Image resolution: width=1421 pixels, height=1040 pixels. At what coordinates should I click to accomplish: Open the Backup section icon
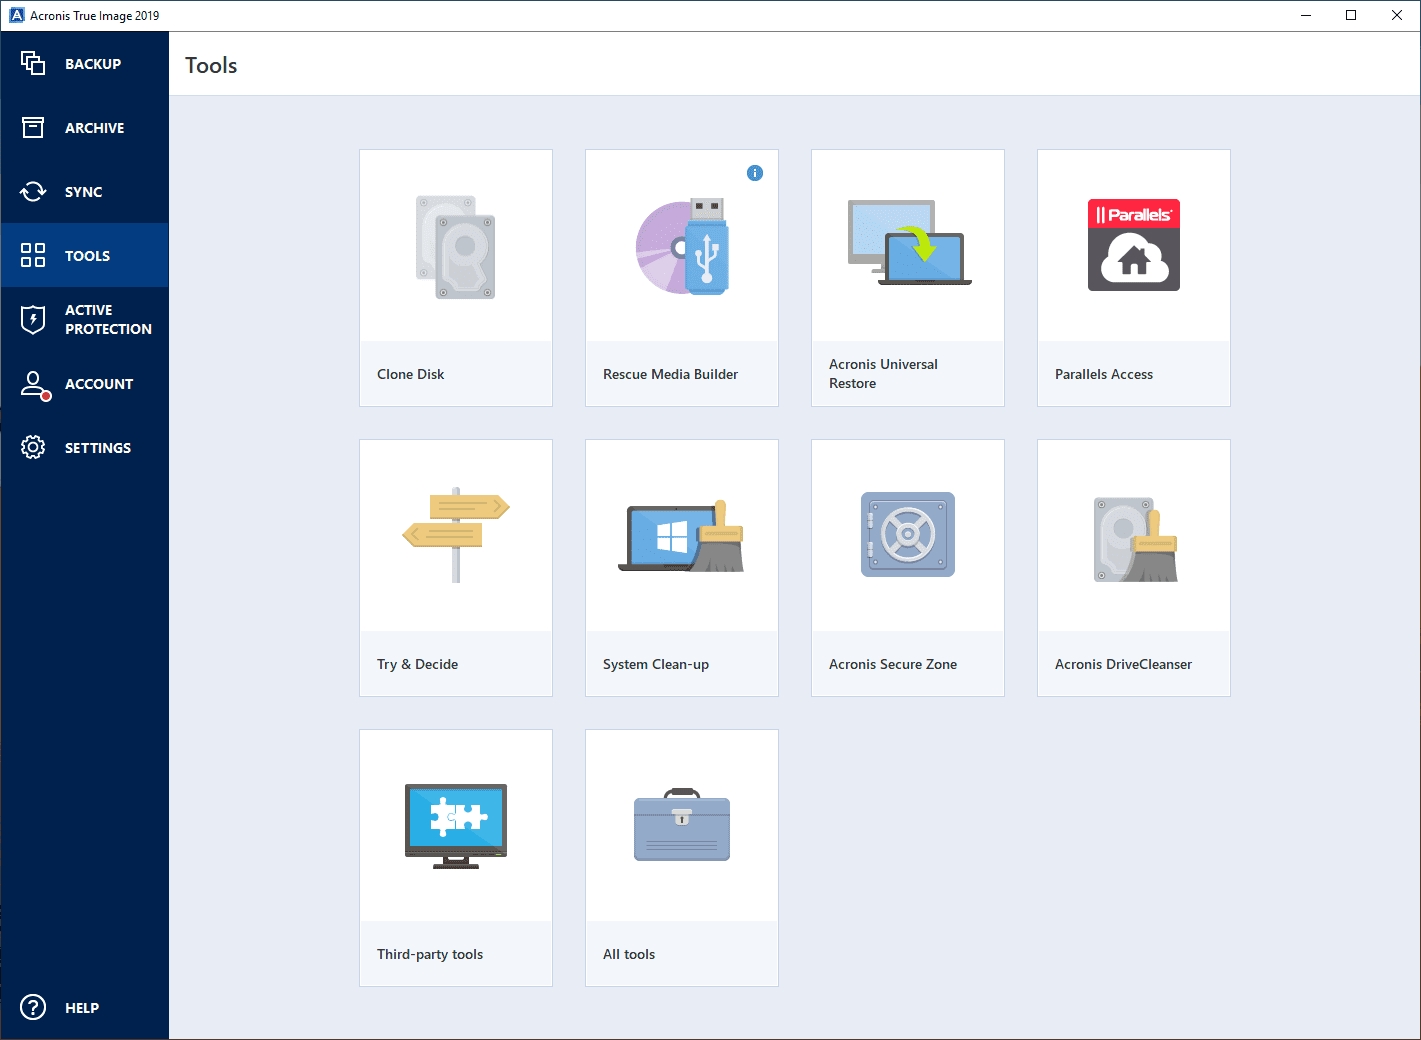pyautogui.click(x=33, y=63)
